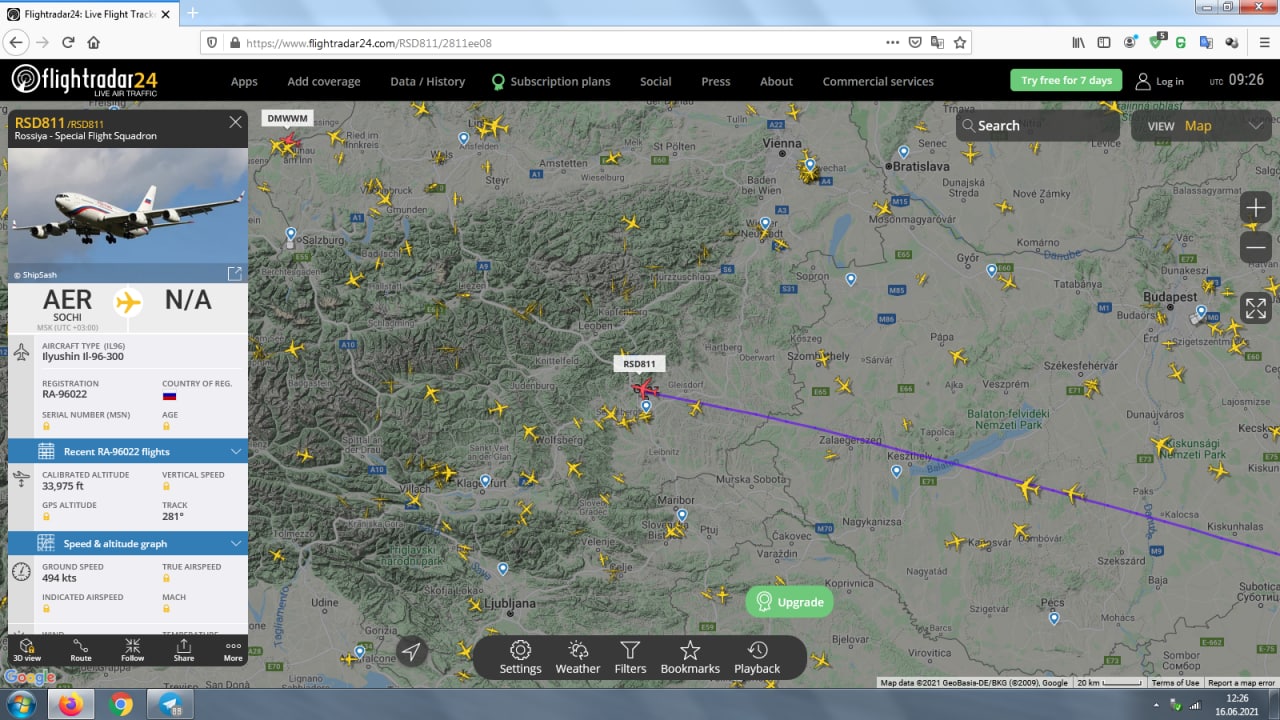The height and width of the screenshot is (720, 1280).
Task: Open map Filters
Action: (630, 658)
